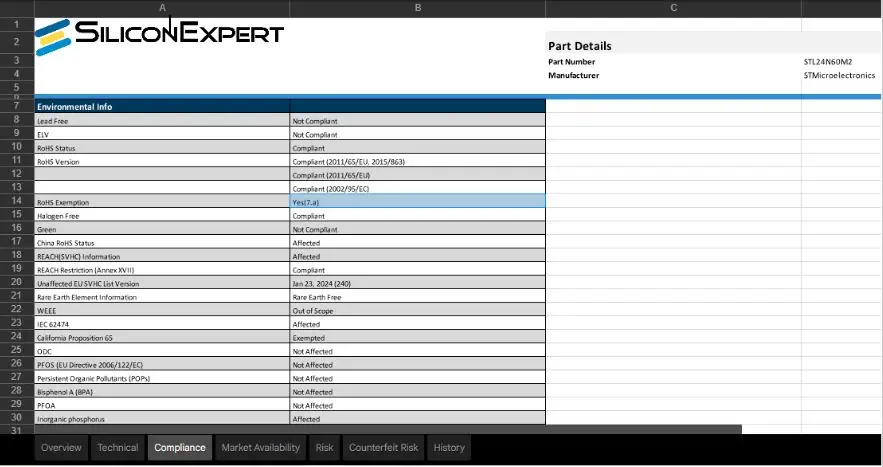The image size is (883, 467).
Task: Select the 'RoHS Version' cell
Action: coord(162,161)
